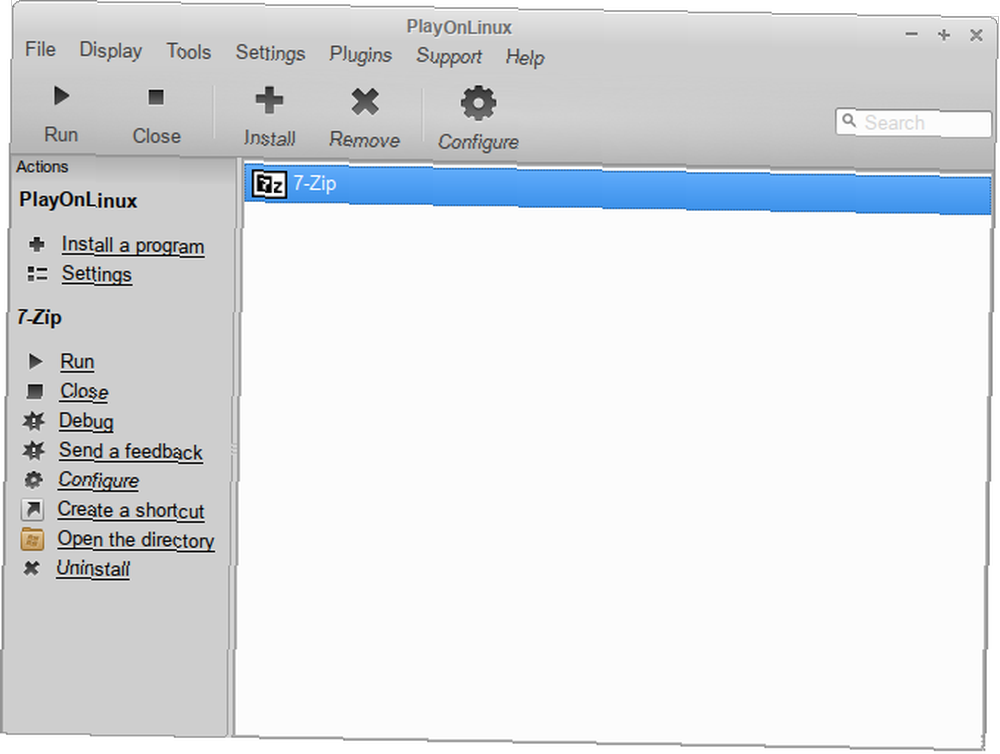Image resolution: width=1000 pixels, height=754 pixels.
Task: Open the Tools menu
Action: coord(188,52)
